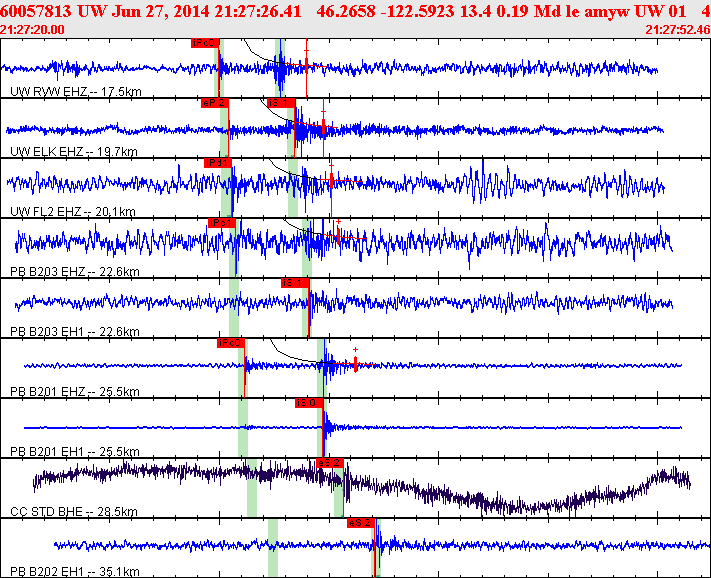Select the UW ELK EHZ -- 19.7km label

coord(73,151)
